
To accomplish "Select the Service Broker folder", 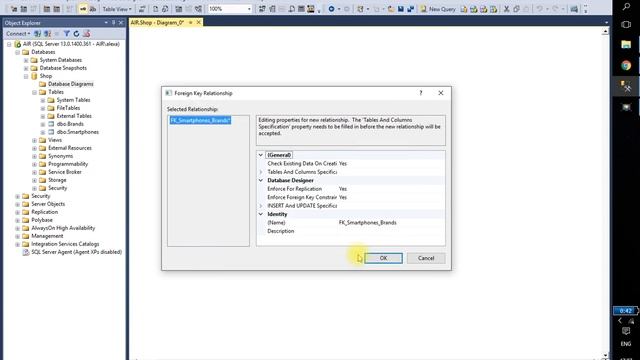I will (x=64, y=172).
